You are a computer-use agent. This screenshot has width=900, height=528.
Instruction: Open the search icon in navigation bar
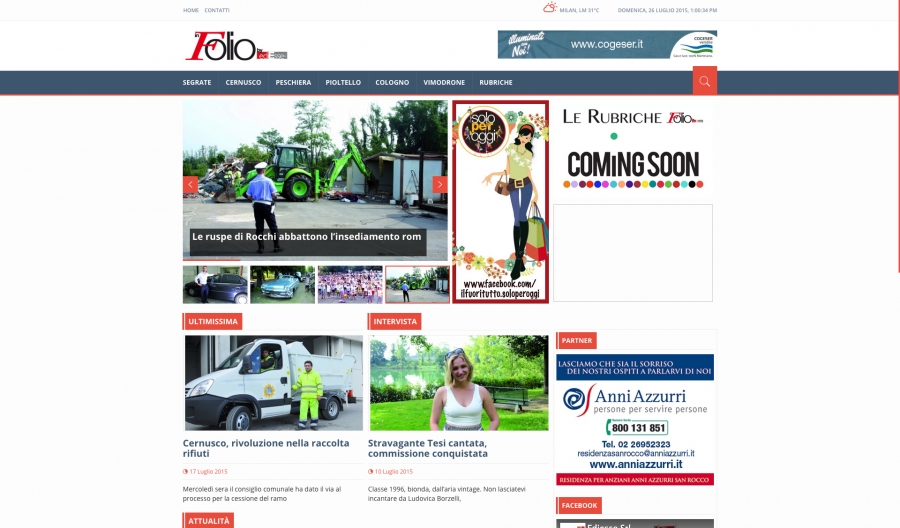(x=704, y=81)
